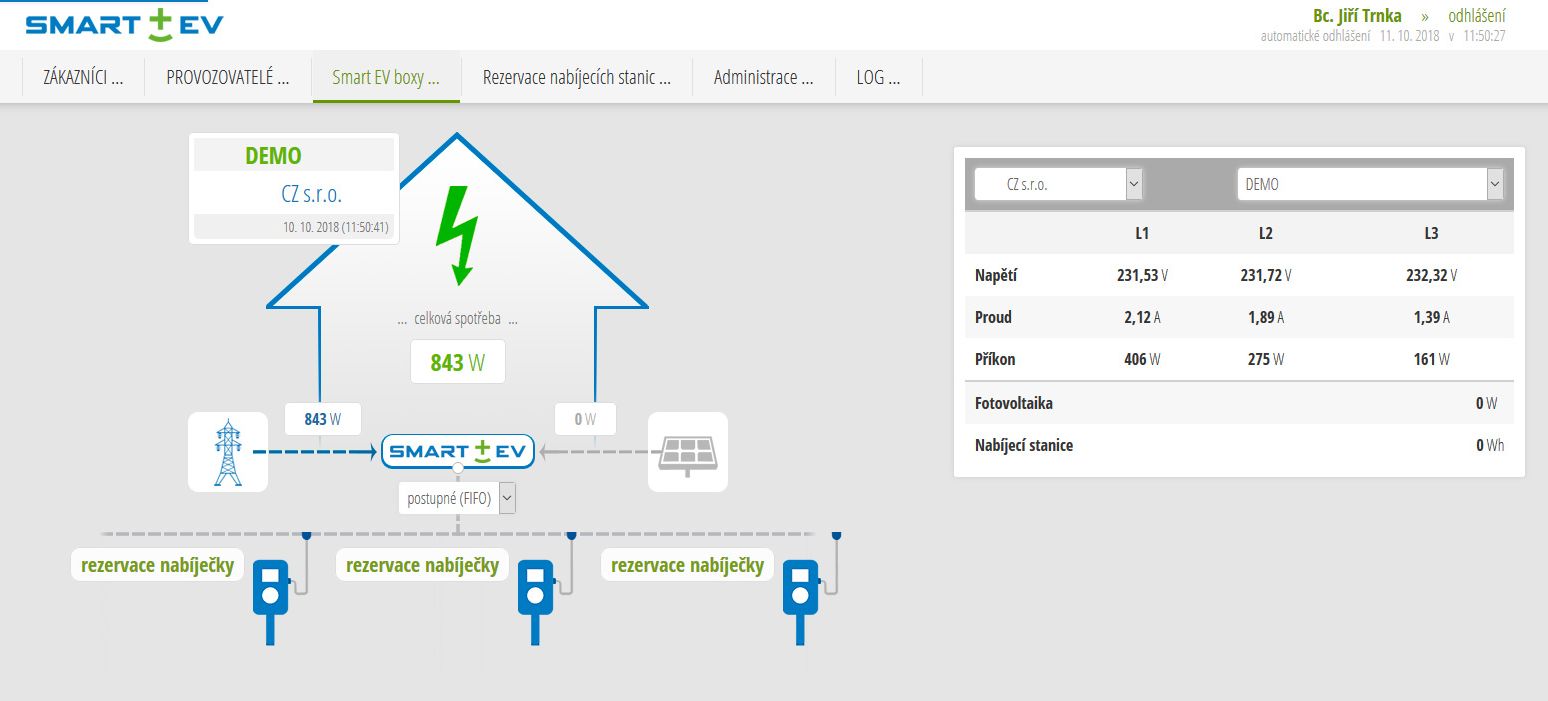Click the third rezervace nabíječky button
The height and width of the screenshot is (701, 1548).
pyautogui.click(x=687, y=565)
